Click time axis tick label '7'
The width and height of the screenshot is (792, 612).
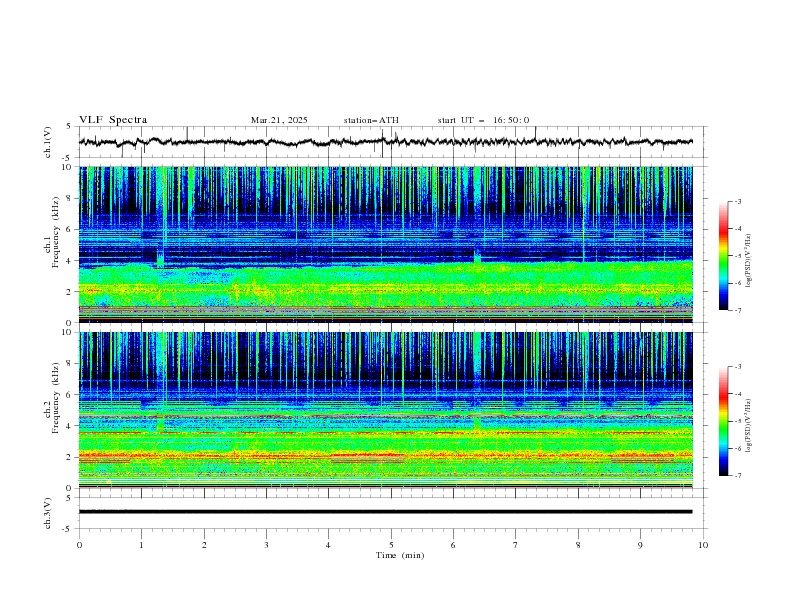point(516,545)
